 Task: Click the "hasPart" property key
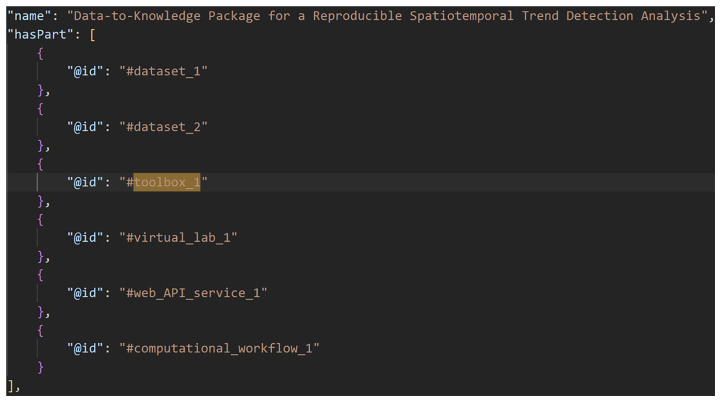[40, 34]
